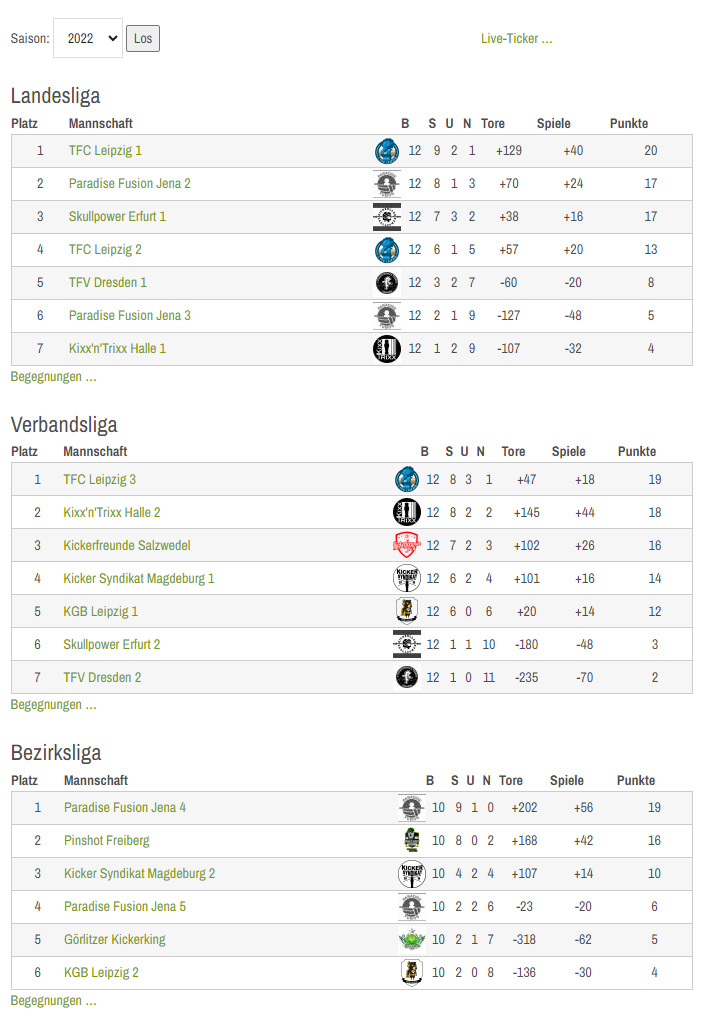This screenshot has height=1027, width=706.
Task: Open the Live-Ticker link
Action: pyautogui.click(x=516, y=39)
